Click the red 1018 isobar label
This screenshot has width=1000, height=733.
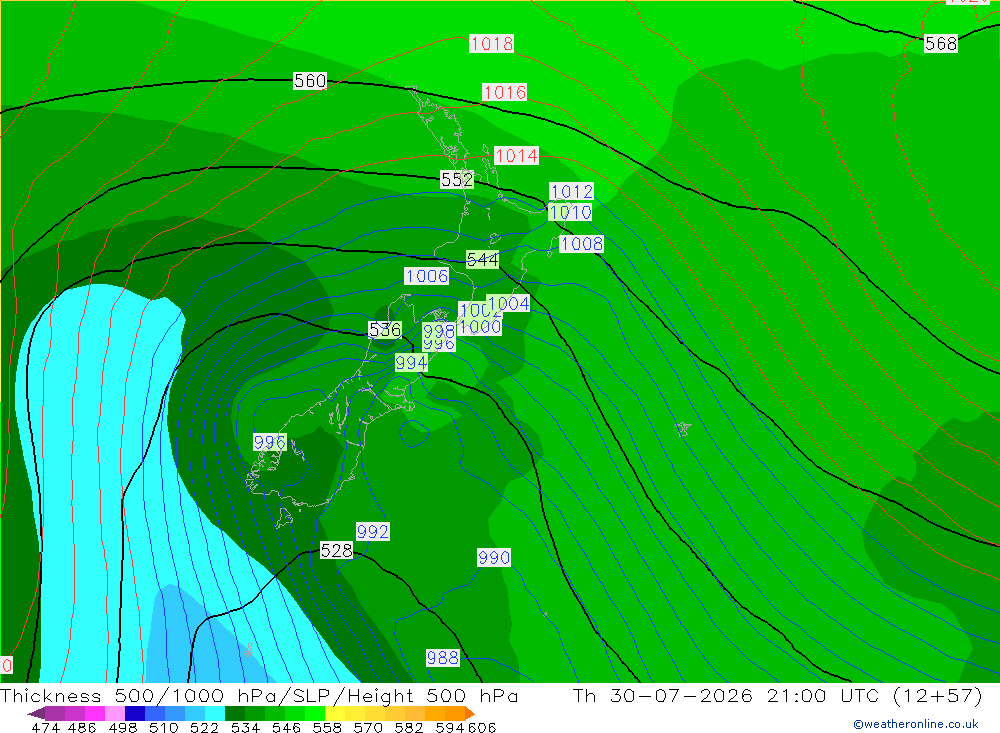pyautogui.click(x=491, y=43)
